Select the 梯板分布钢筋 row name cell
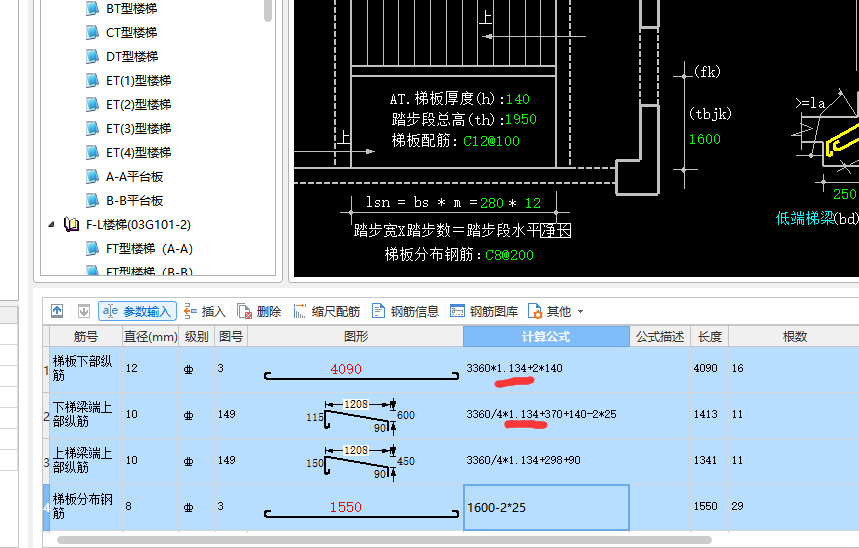The width and height of the screenshot is (859, 548). (x=86, y=507)
